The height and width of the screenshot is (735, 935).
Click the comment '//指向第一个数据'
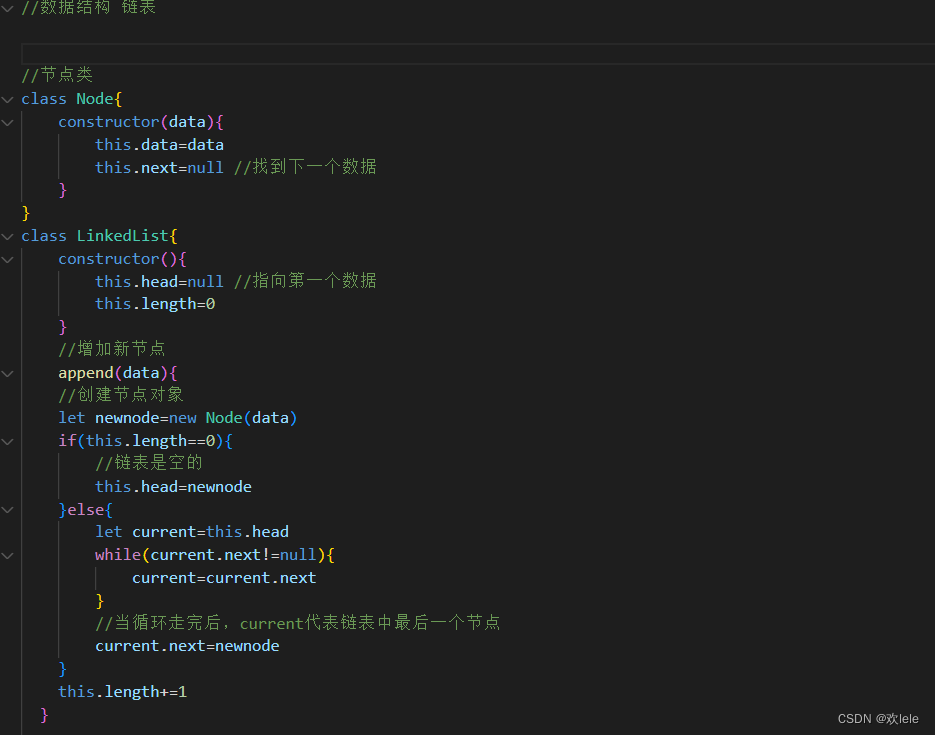click(x=305, y=281)
